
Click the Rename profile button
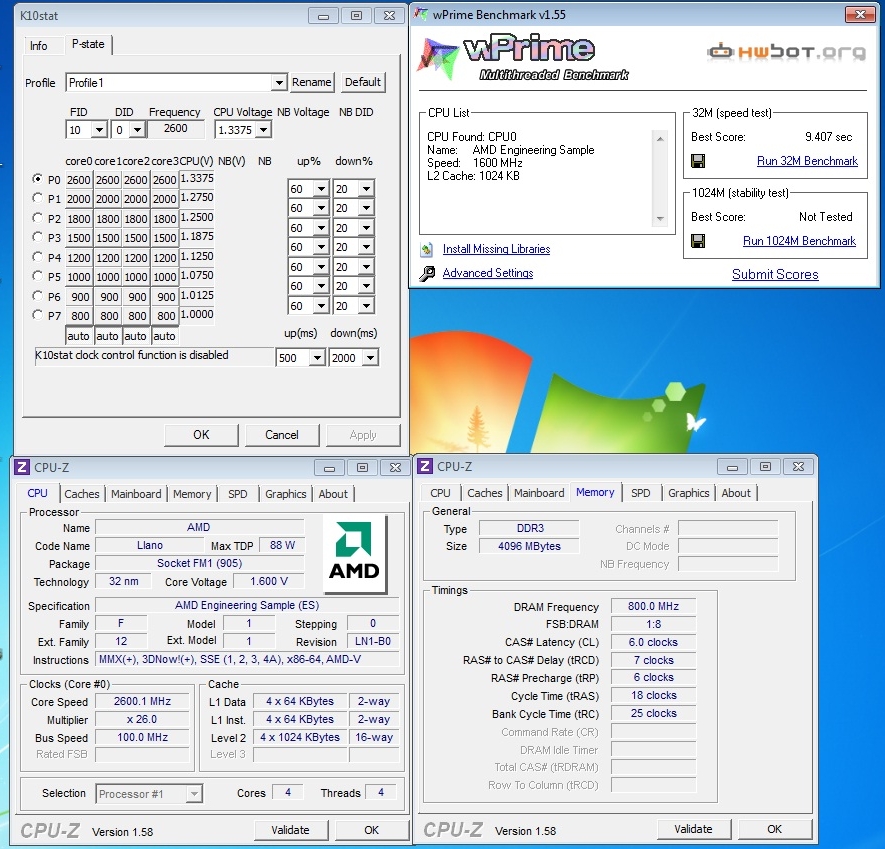click(312, 82)
